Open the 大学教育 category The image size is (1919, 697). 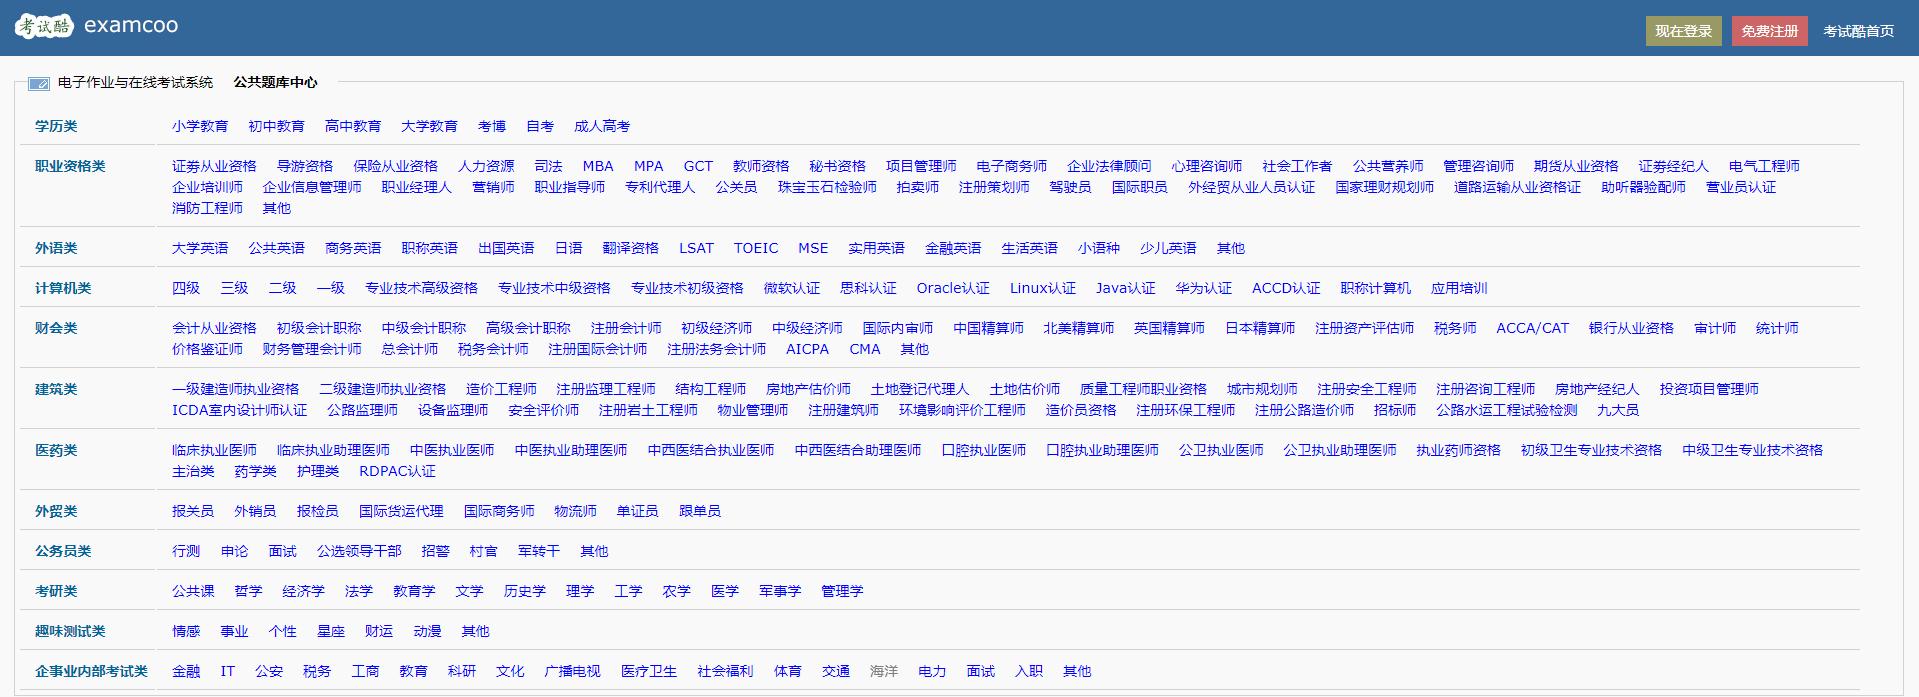[x=429, y=126]
